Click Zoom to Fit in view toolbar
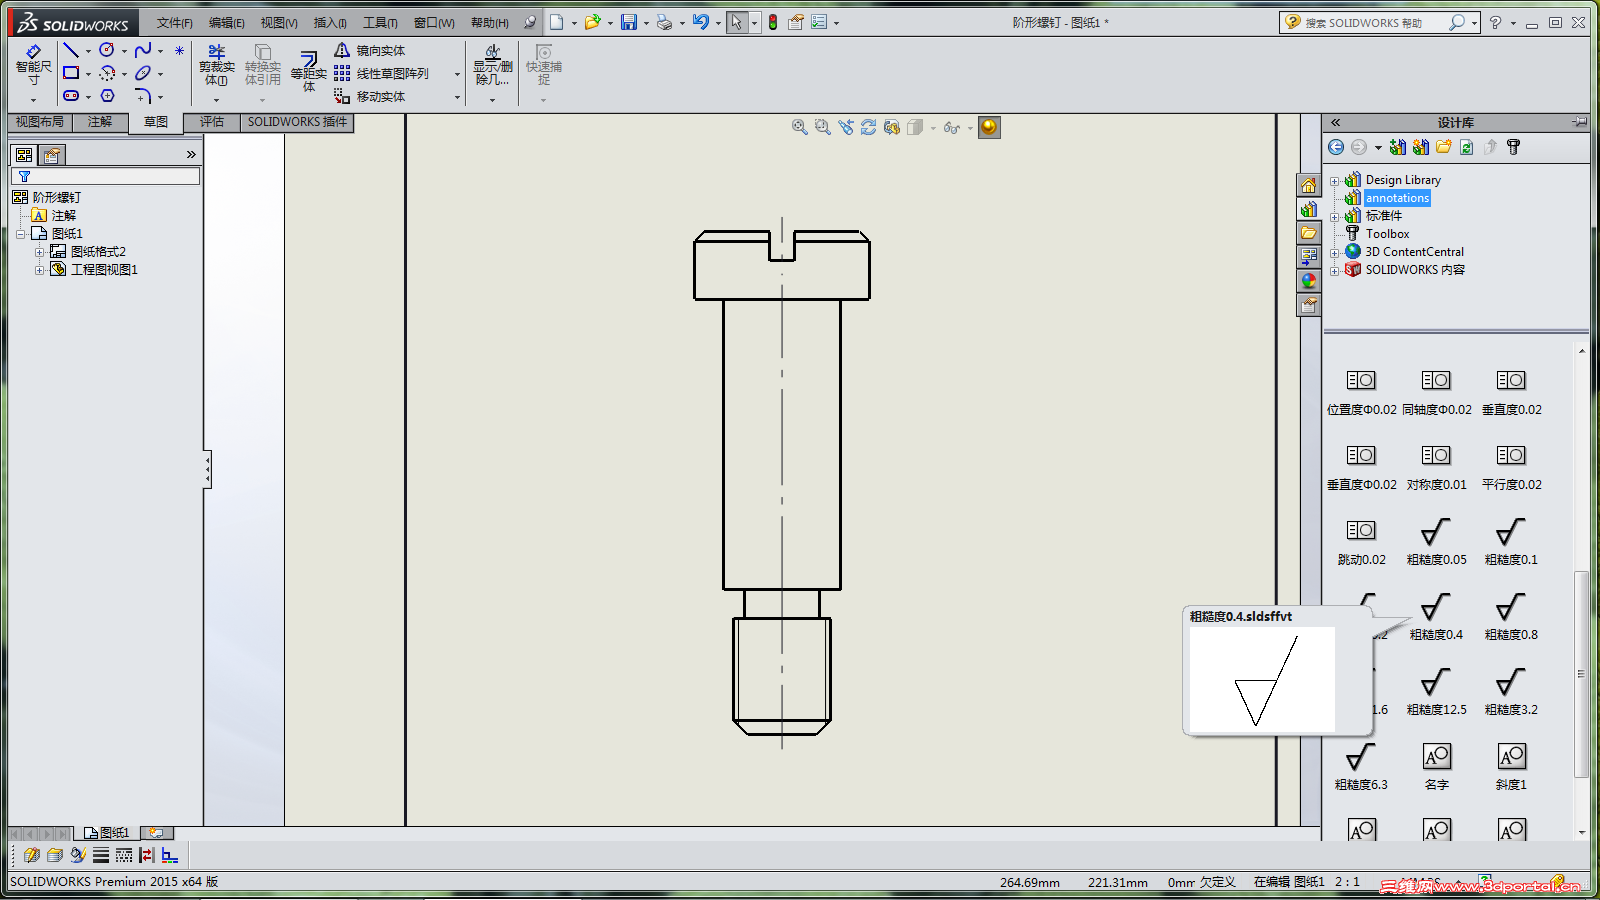Screen dimensions: 1600x900 coord(799,127)
